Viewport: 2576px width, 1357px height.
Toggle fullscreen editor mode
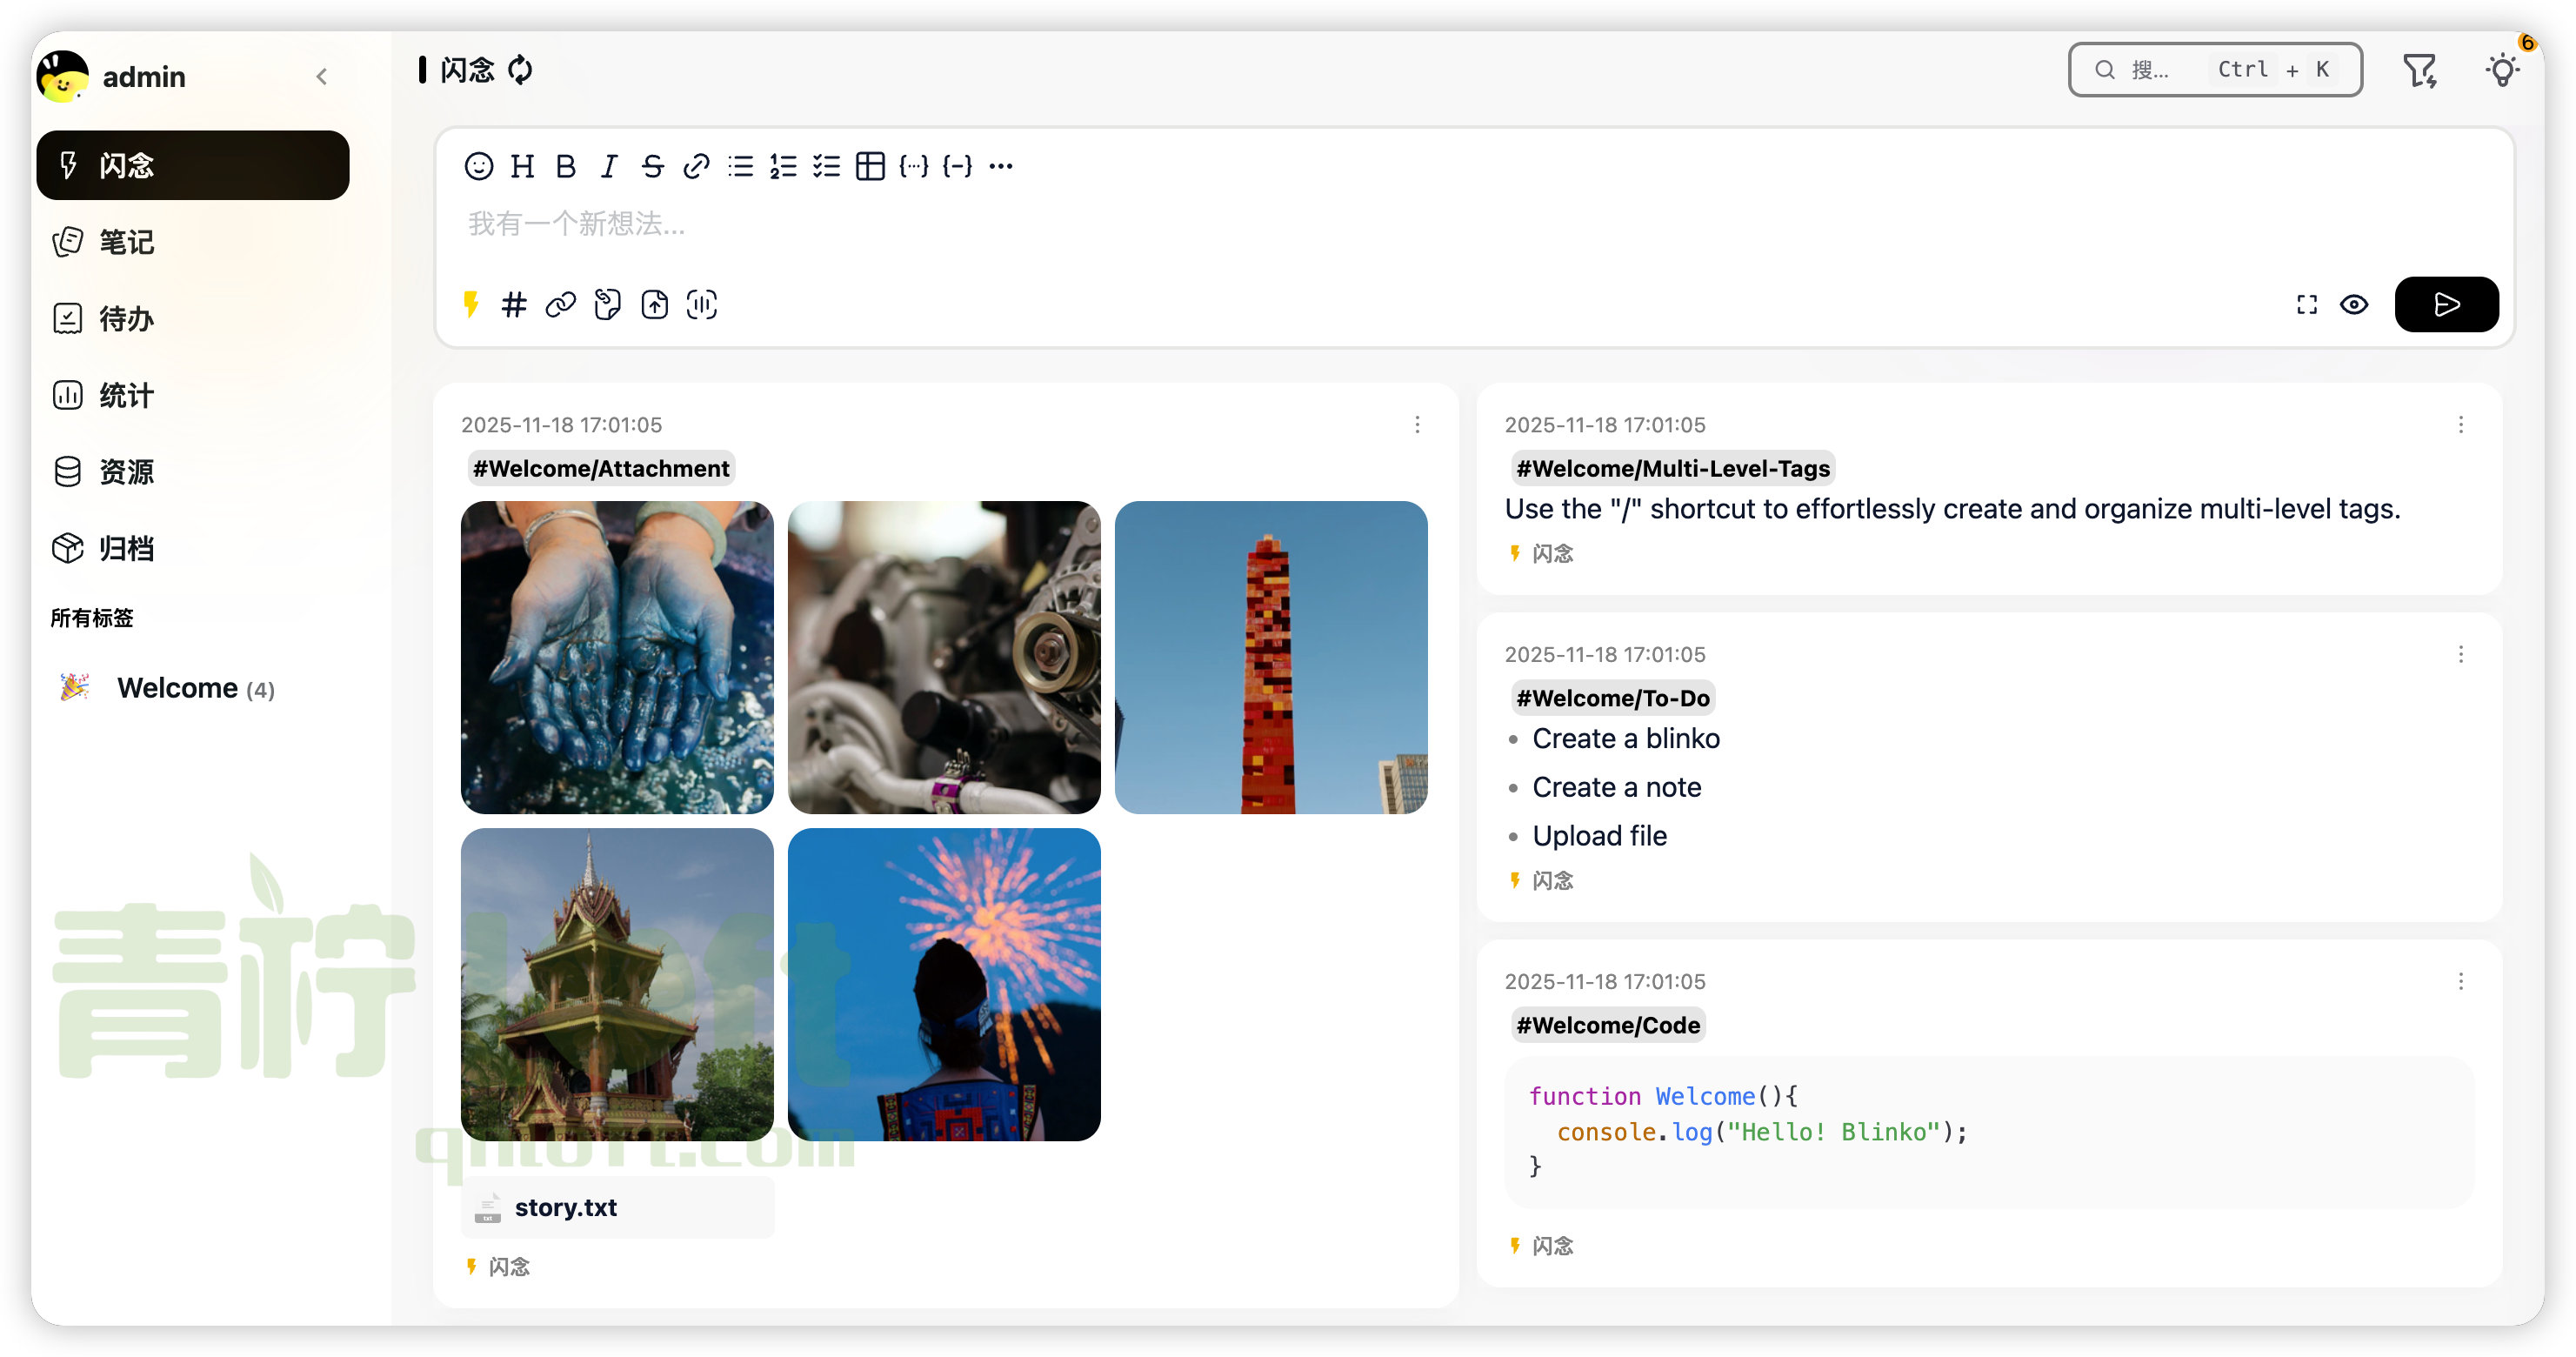pyautogui.click(x=2307, y=304)
